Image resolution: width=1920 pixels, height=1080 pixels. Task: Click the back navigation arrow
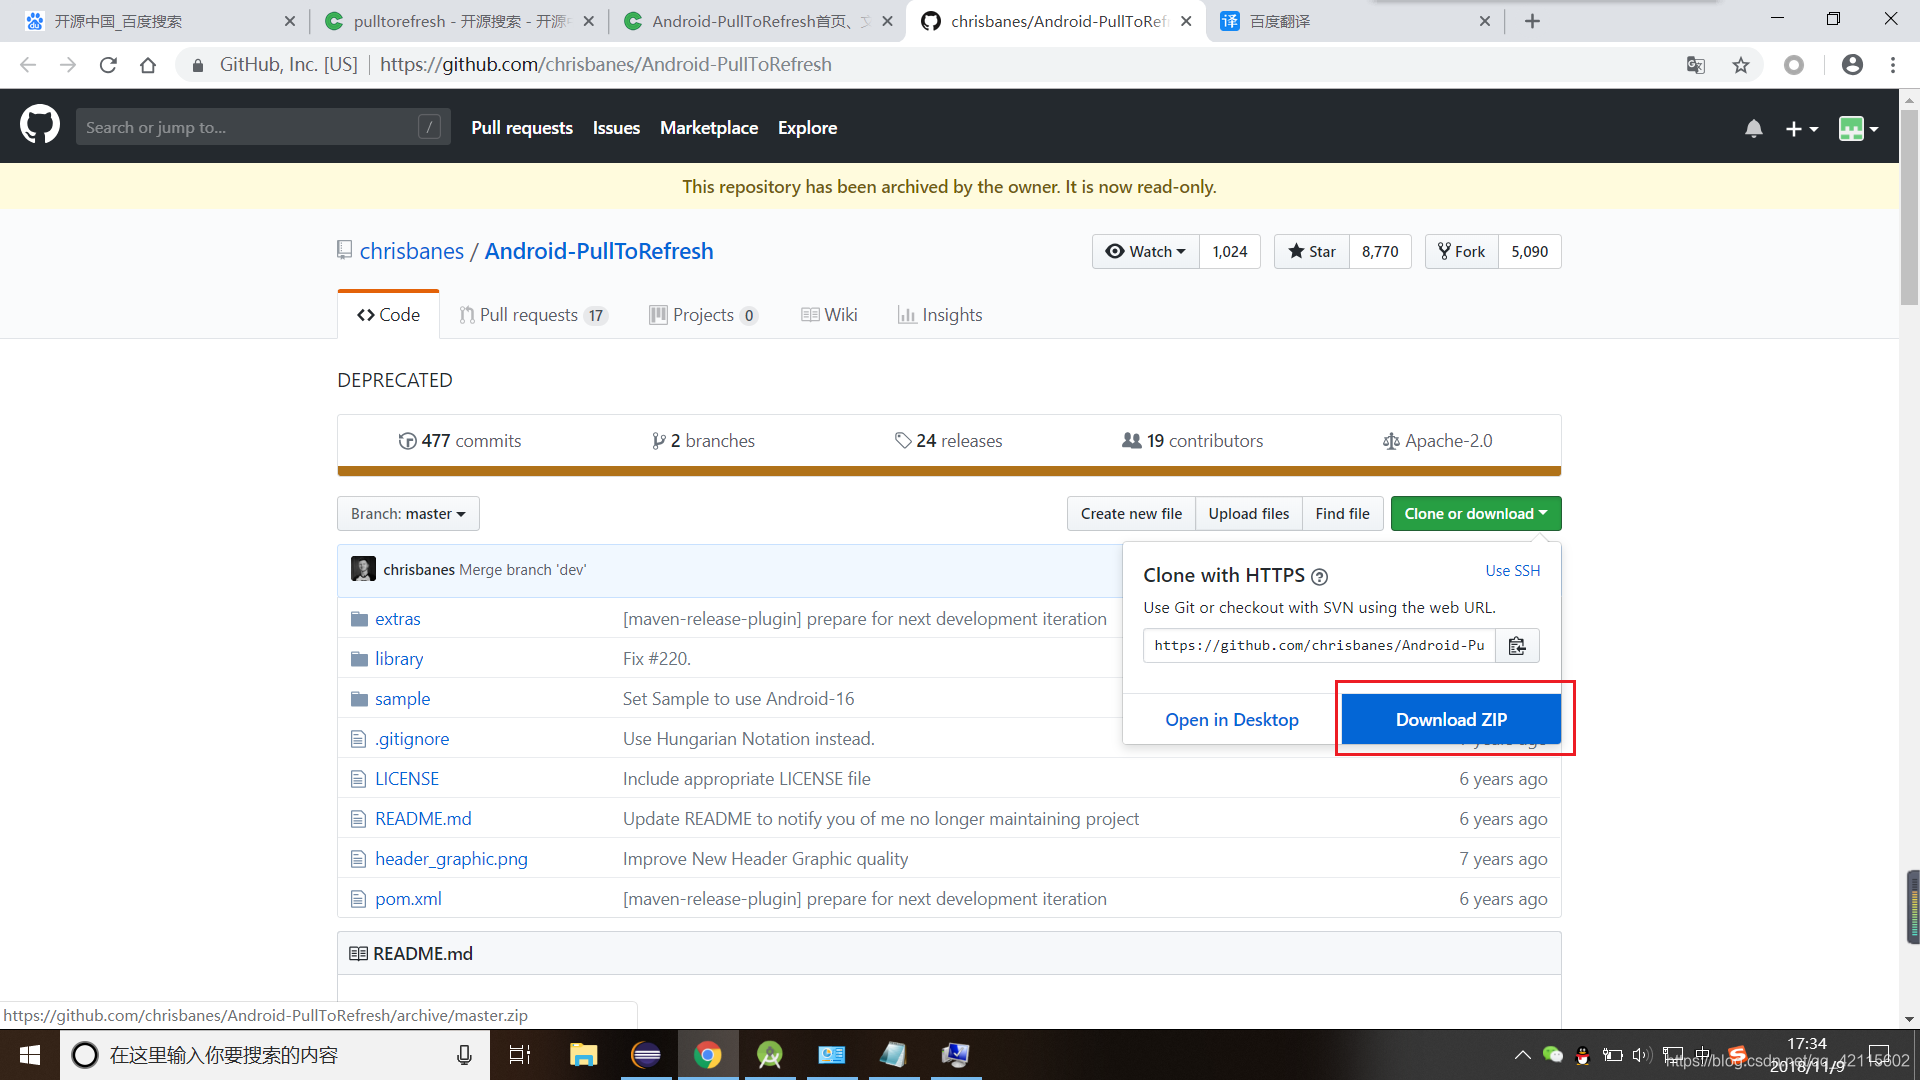pyautogui.click(x=28, y=65)
